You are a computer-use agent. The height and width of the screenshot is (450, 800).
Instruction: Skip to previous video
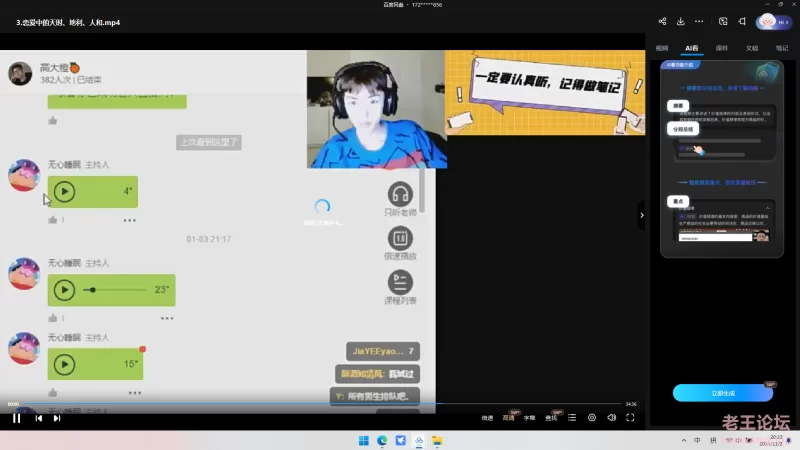point(39,418)
